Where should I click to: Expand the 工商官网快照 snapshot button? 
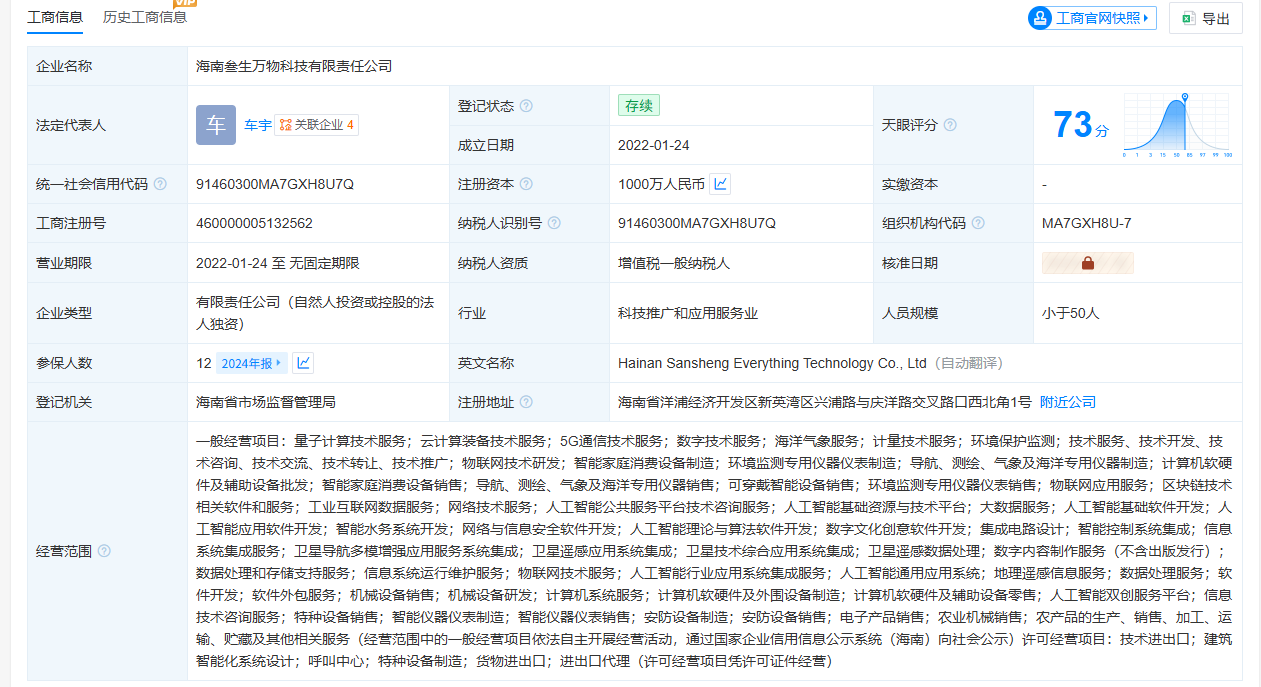point(1092,18)
